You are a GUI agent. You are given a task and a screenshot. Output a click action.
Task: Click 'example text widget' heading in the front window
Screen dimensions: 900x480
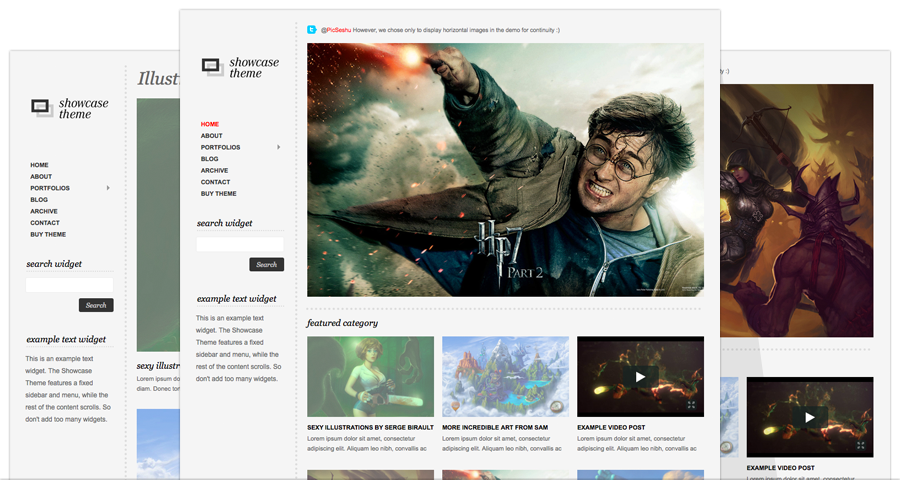pos(236,299)
